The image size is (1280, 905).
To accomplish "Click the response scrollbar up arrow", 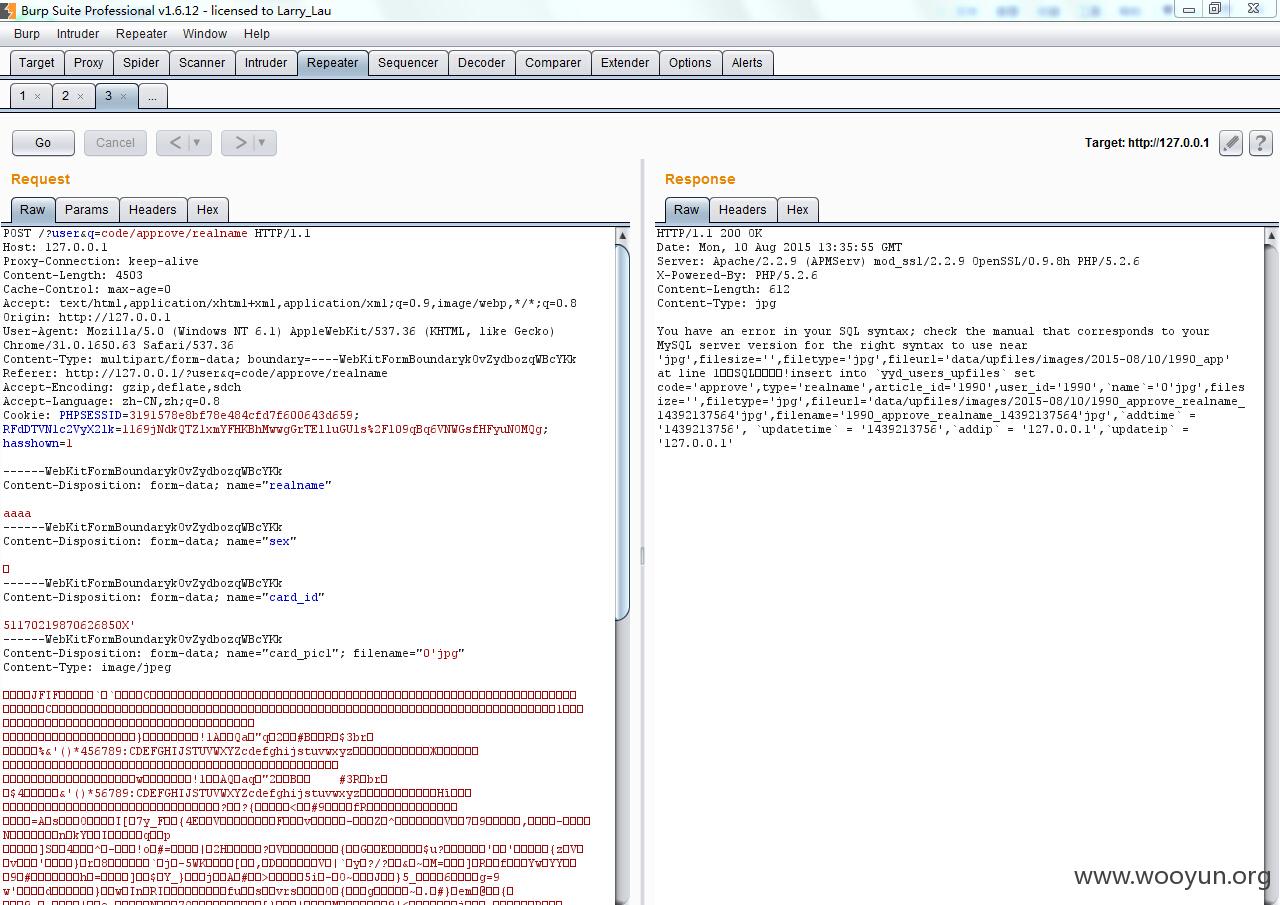I will point(1271,236).
